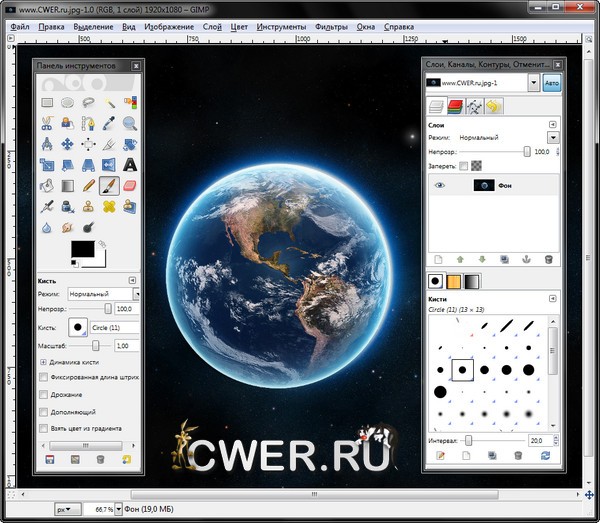Check the Дополняющий option
The width and height of the screenshot is (600, 523).
pos(43,411)
